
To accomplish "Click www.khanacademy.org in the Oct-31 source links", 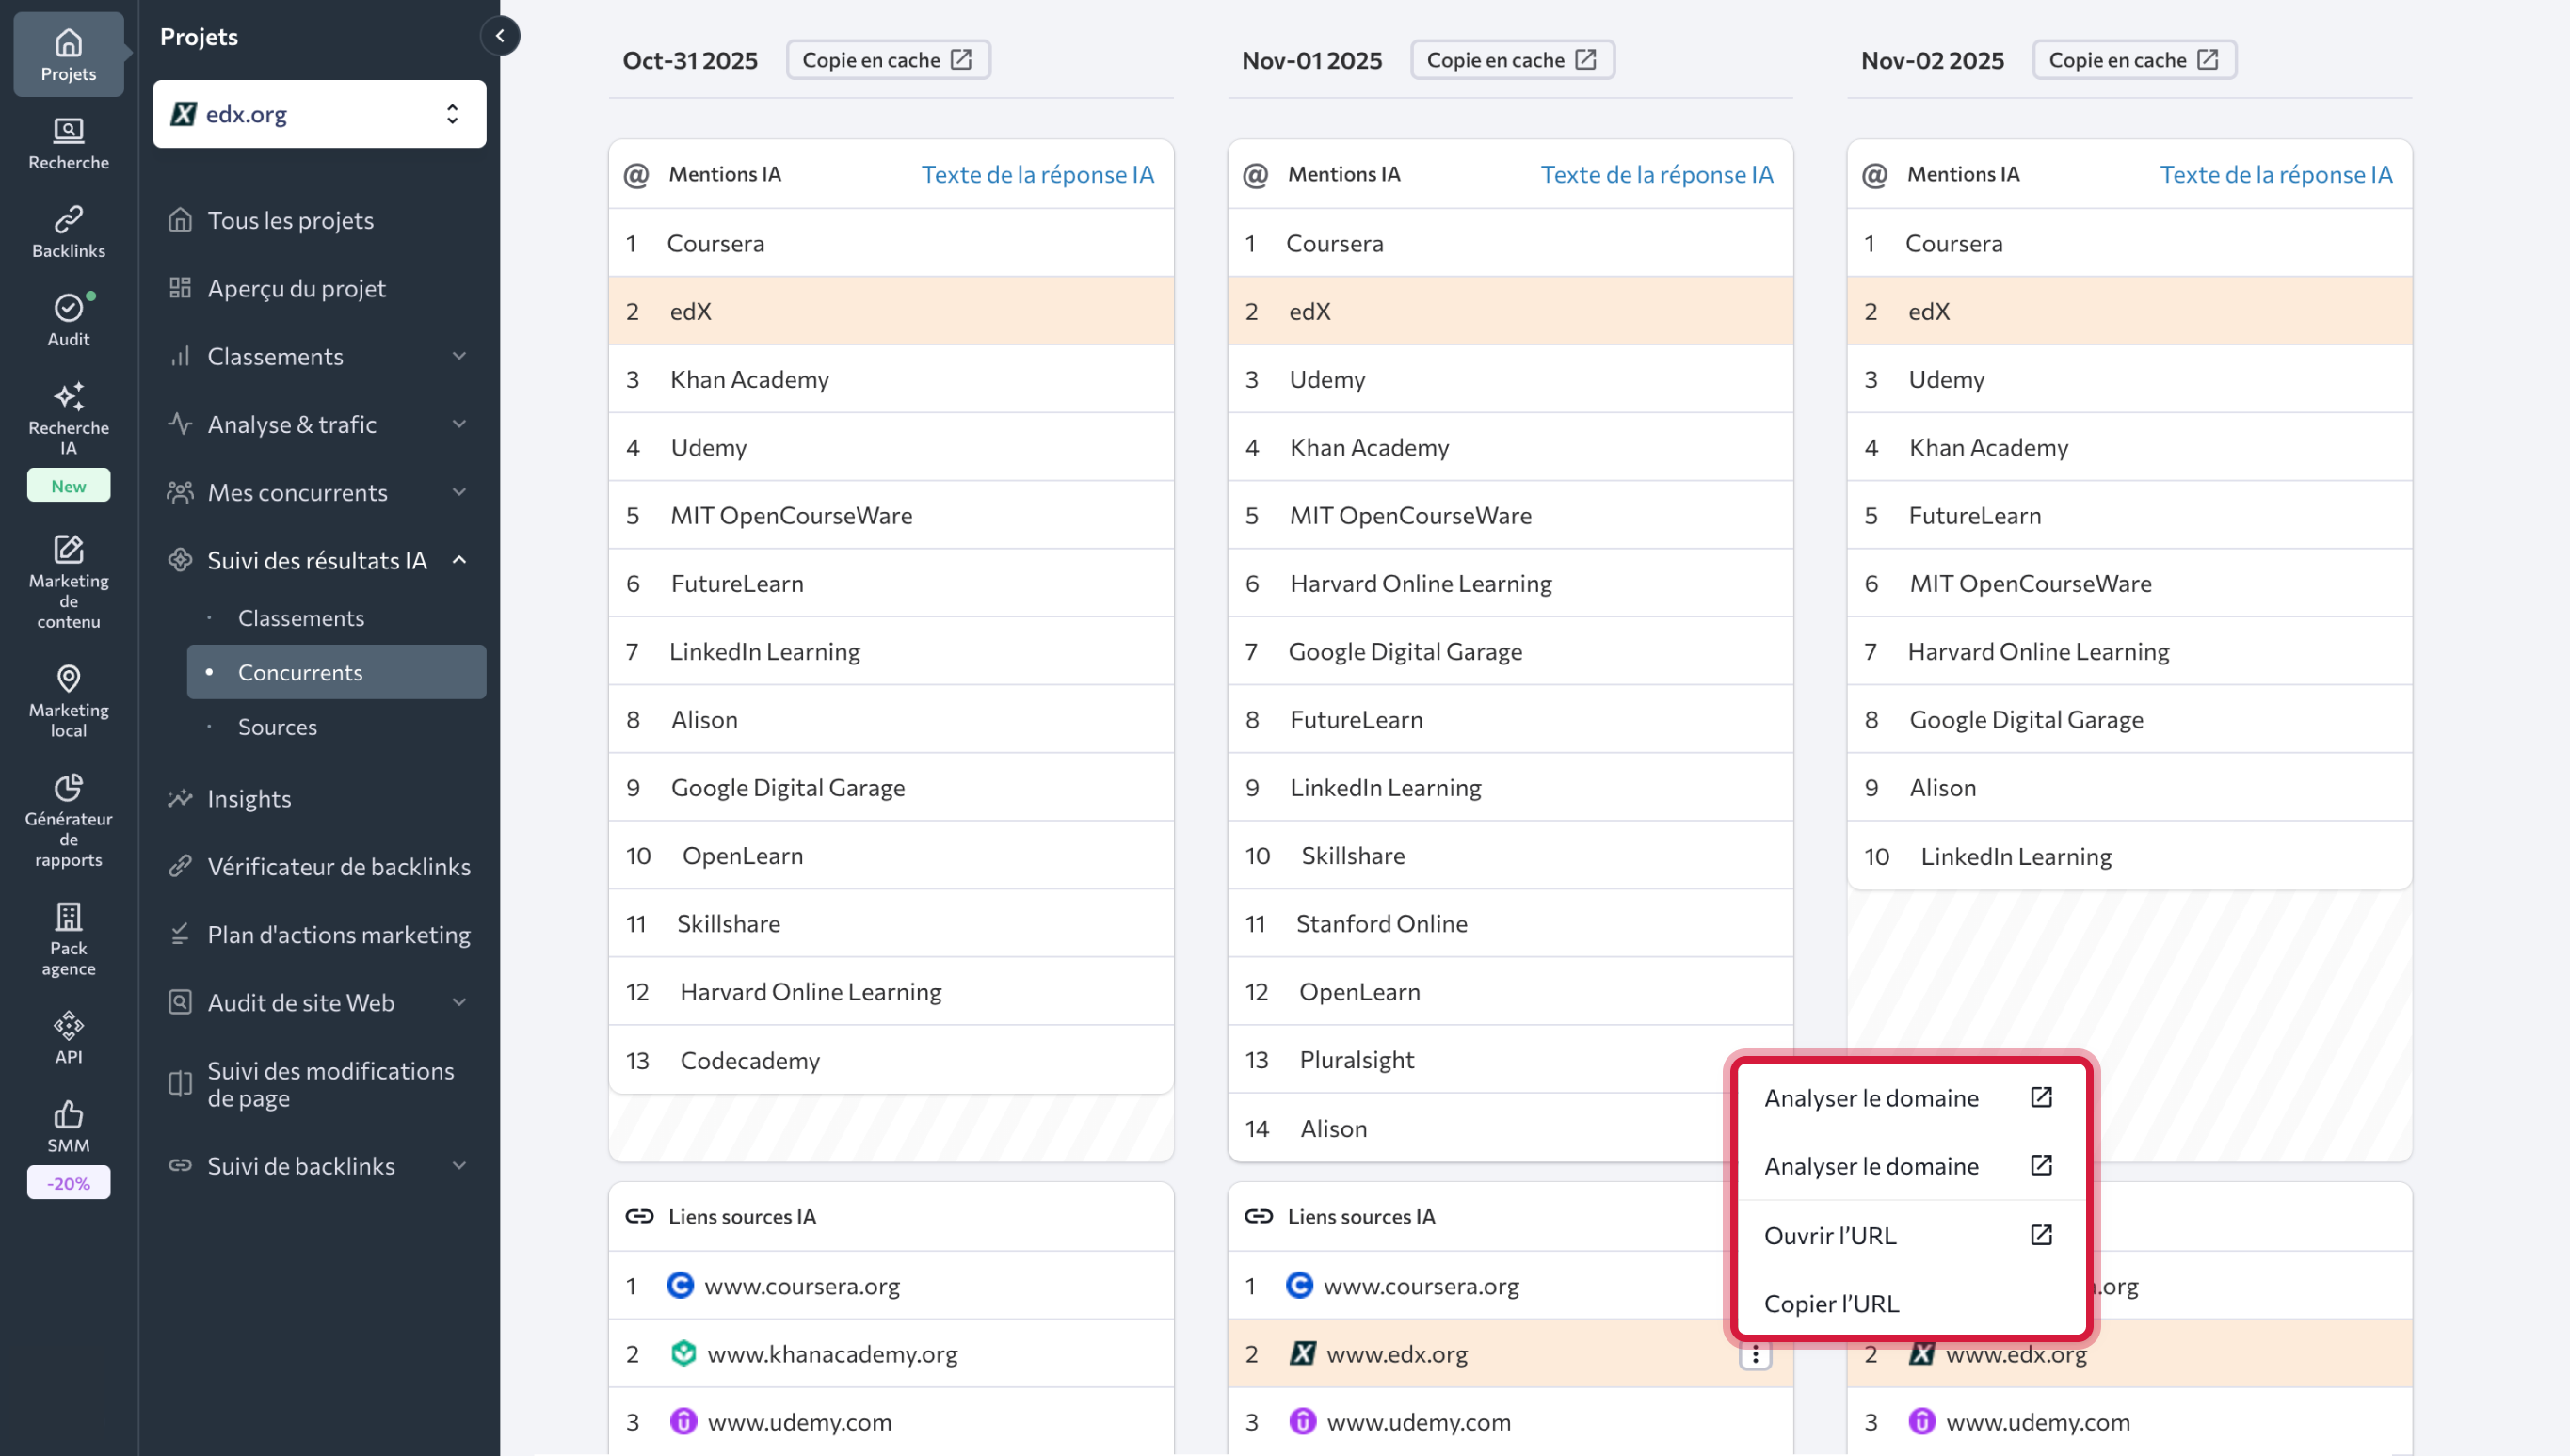I will point(831,1354).
